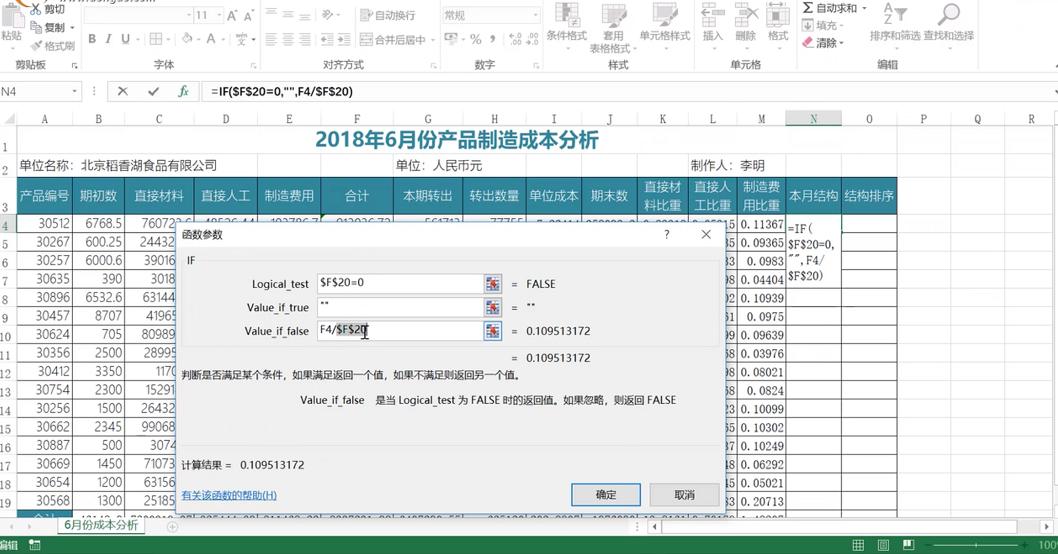Click the Increase Decimal icon
Screen dimensions: 1058x554
516,40
